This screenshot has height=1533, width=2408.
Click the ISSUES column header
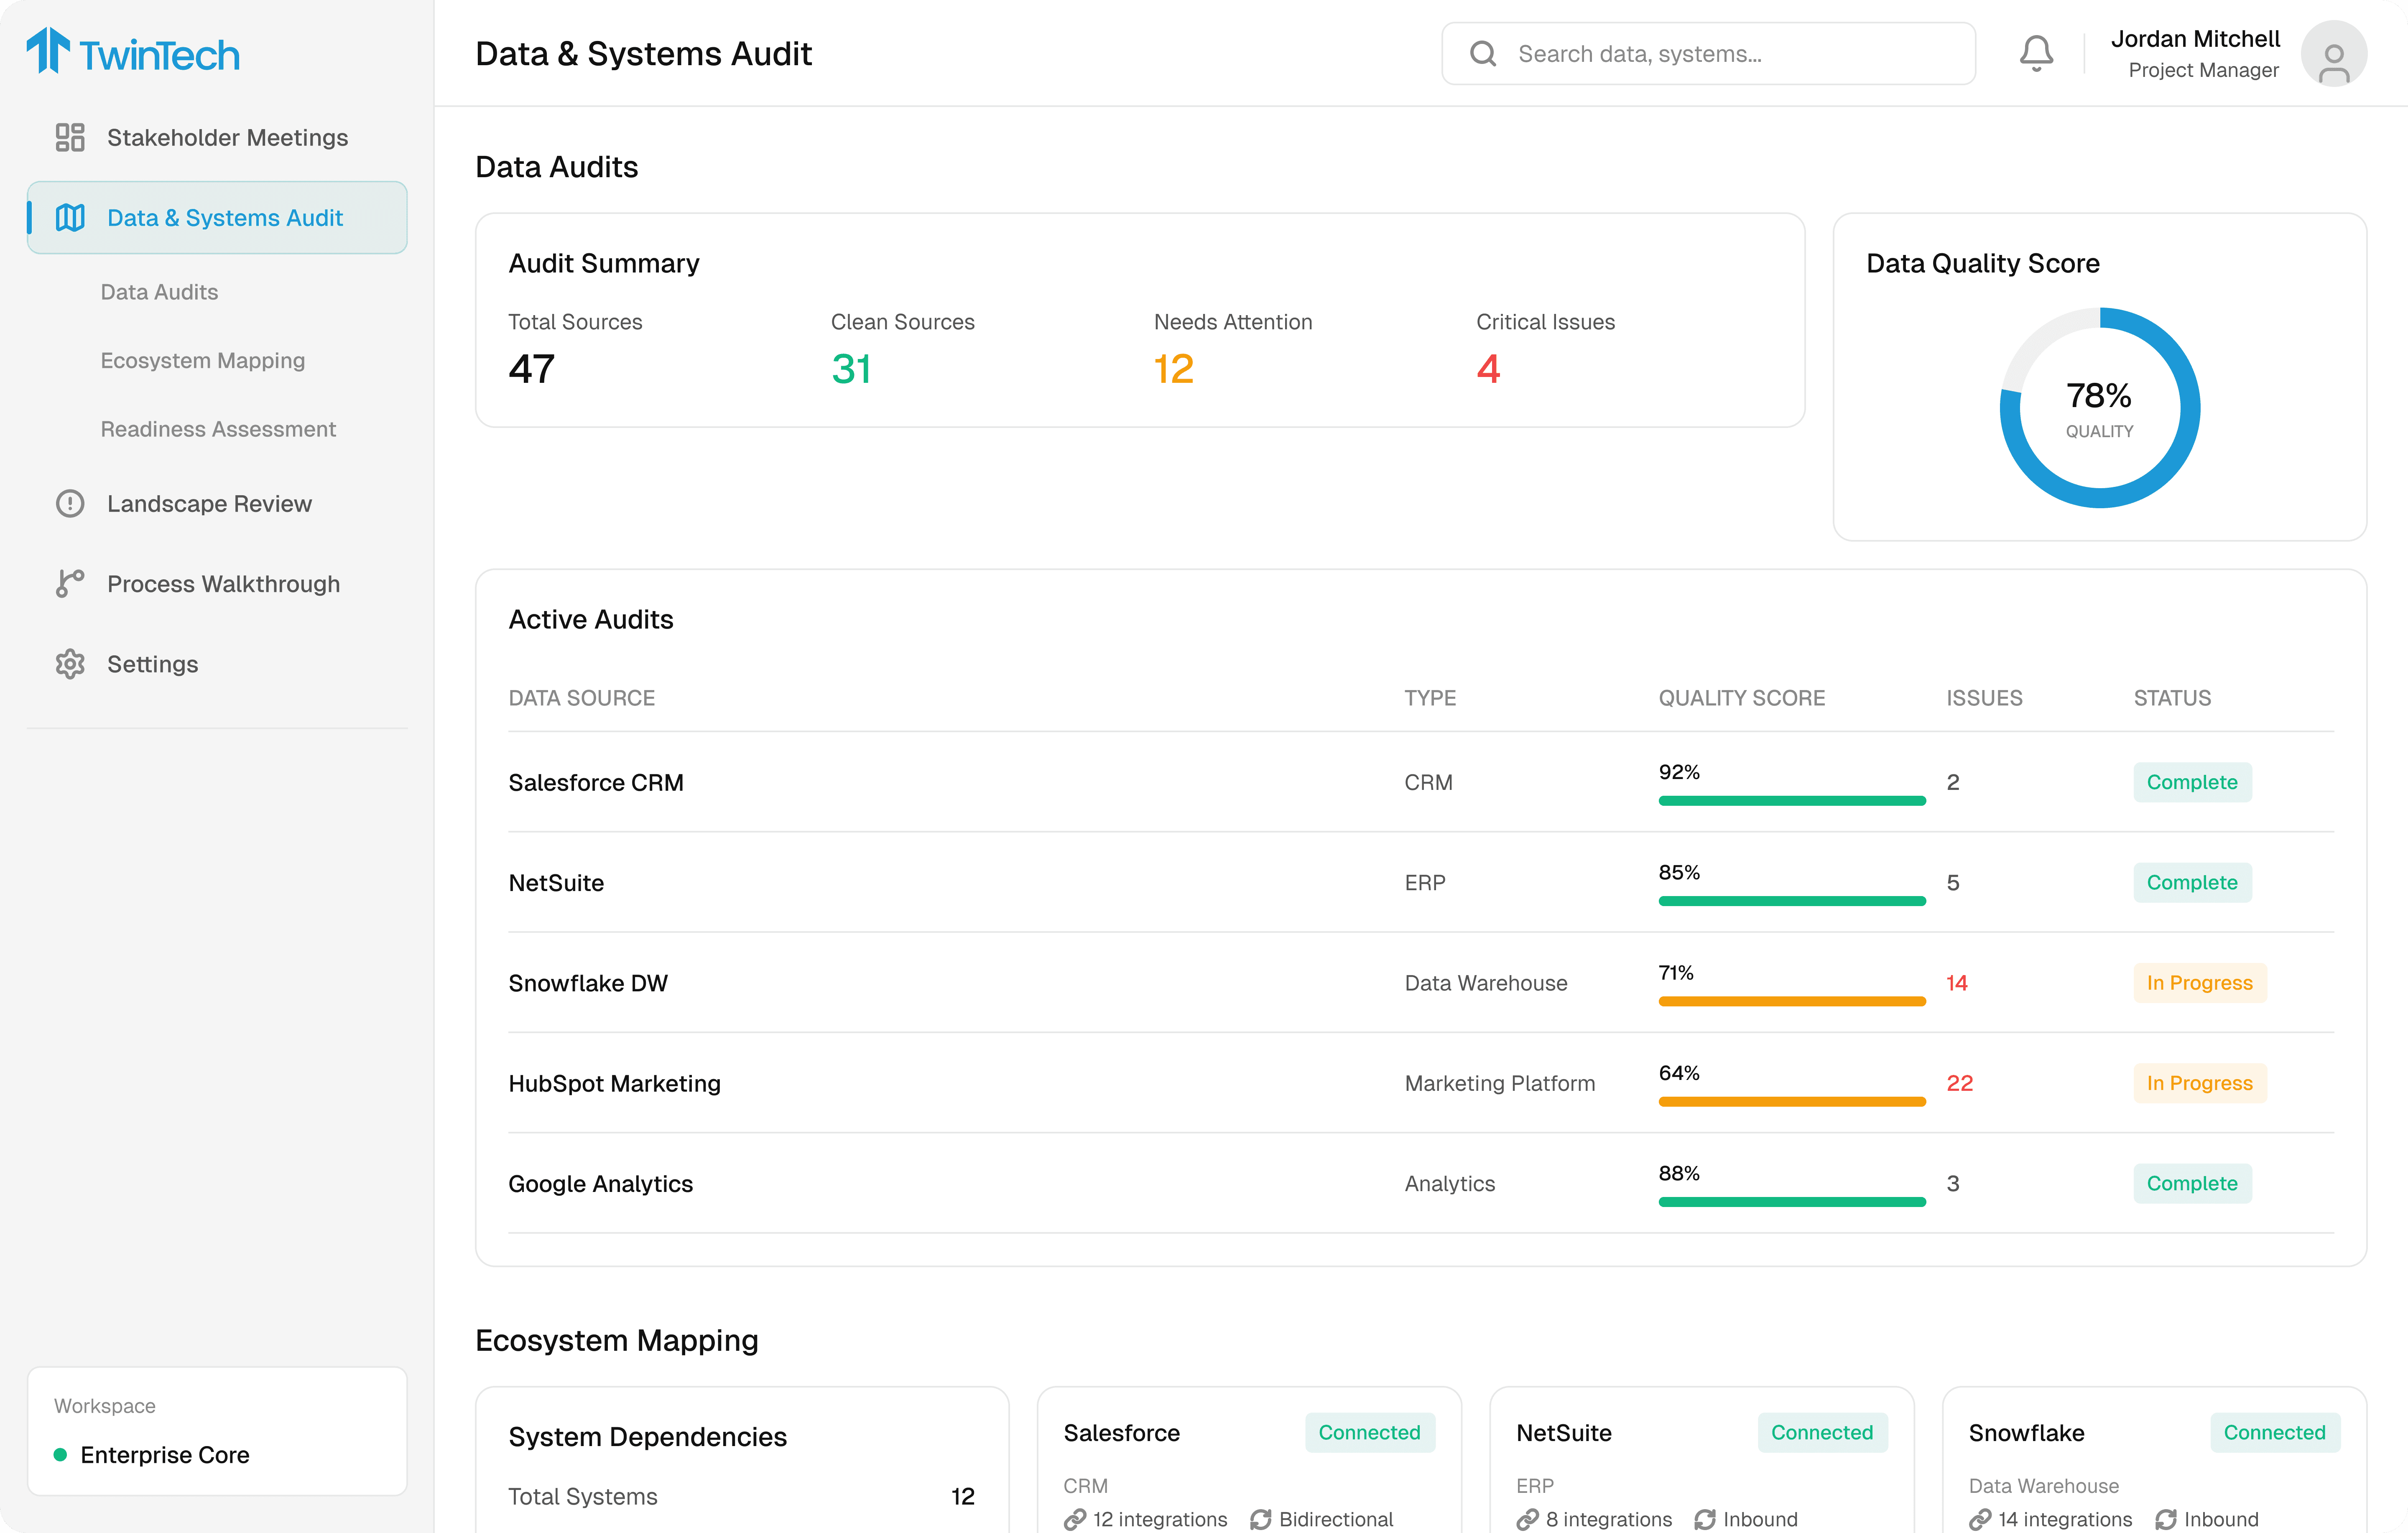coord(1984,698)
